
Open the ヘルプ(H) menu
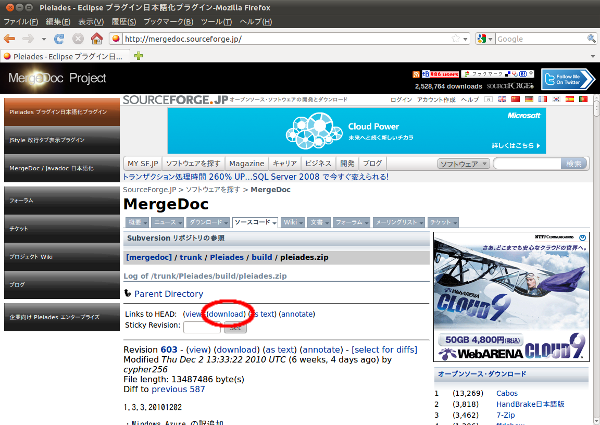(x=256, y=21)
